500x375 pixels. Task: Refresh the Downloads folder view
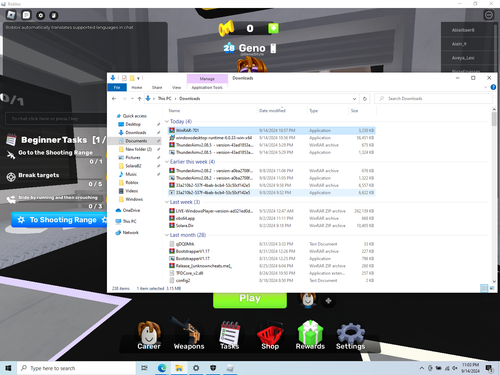point(365,99)
